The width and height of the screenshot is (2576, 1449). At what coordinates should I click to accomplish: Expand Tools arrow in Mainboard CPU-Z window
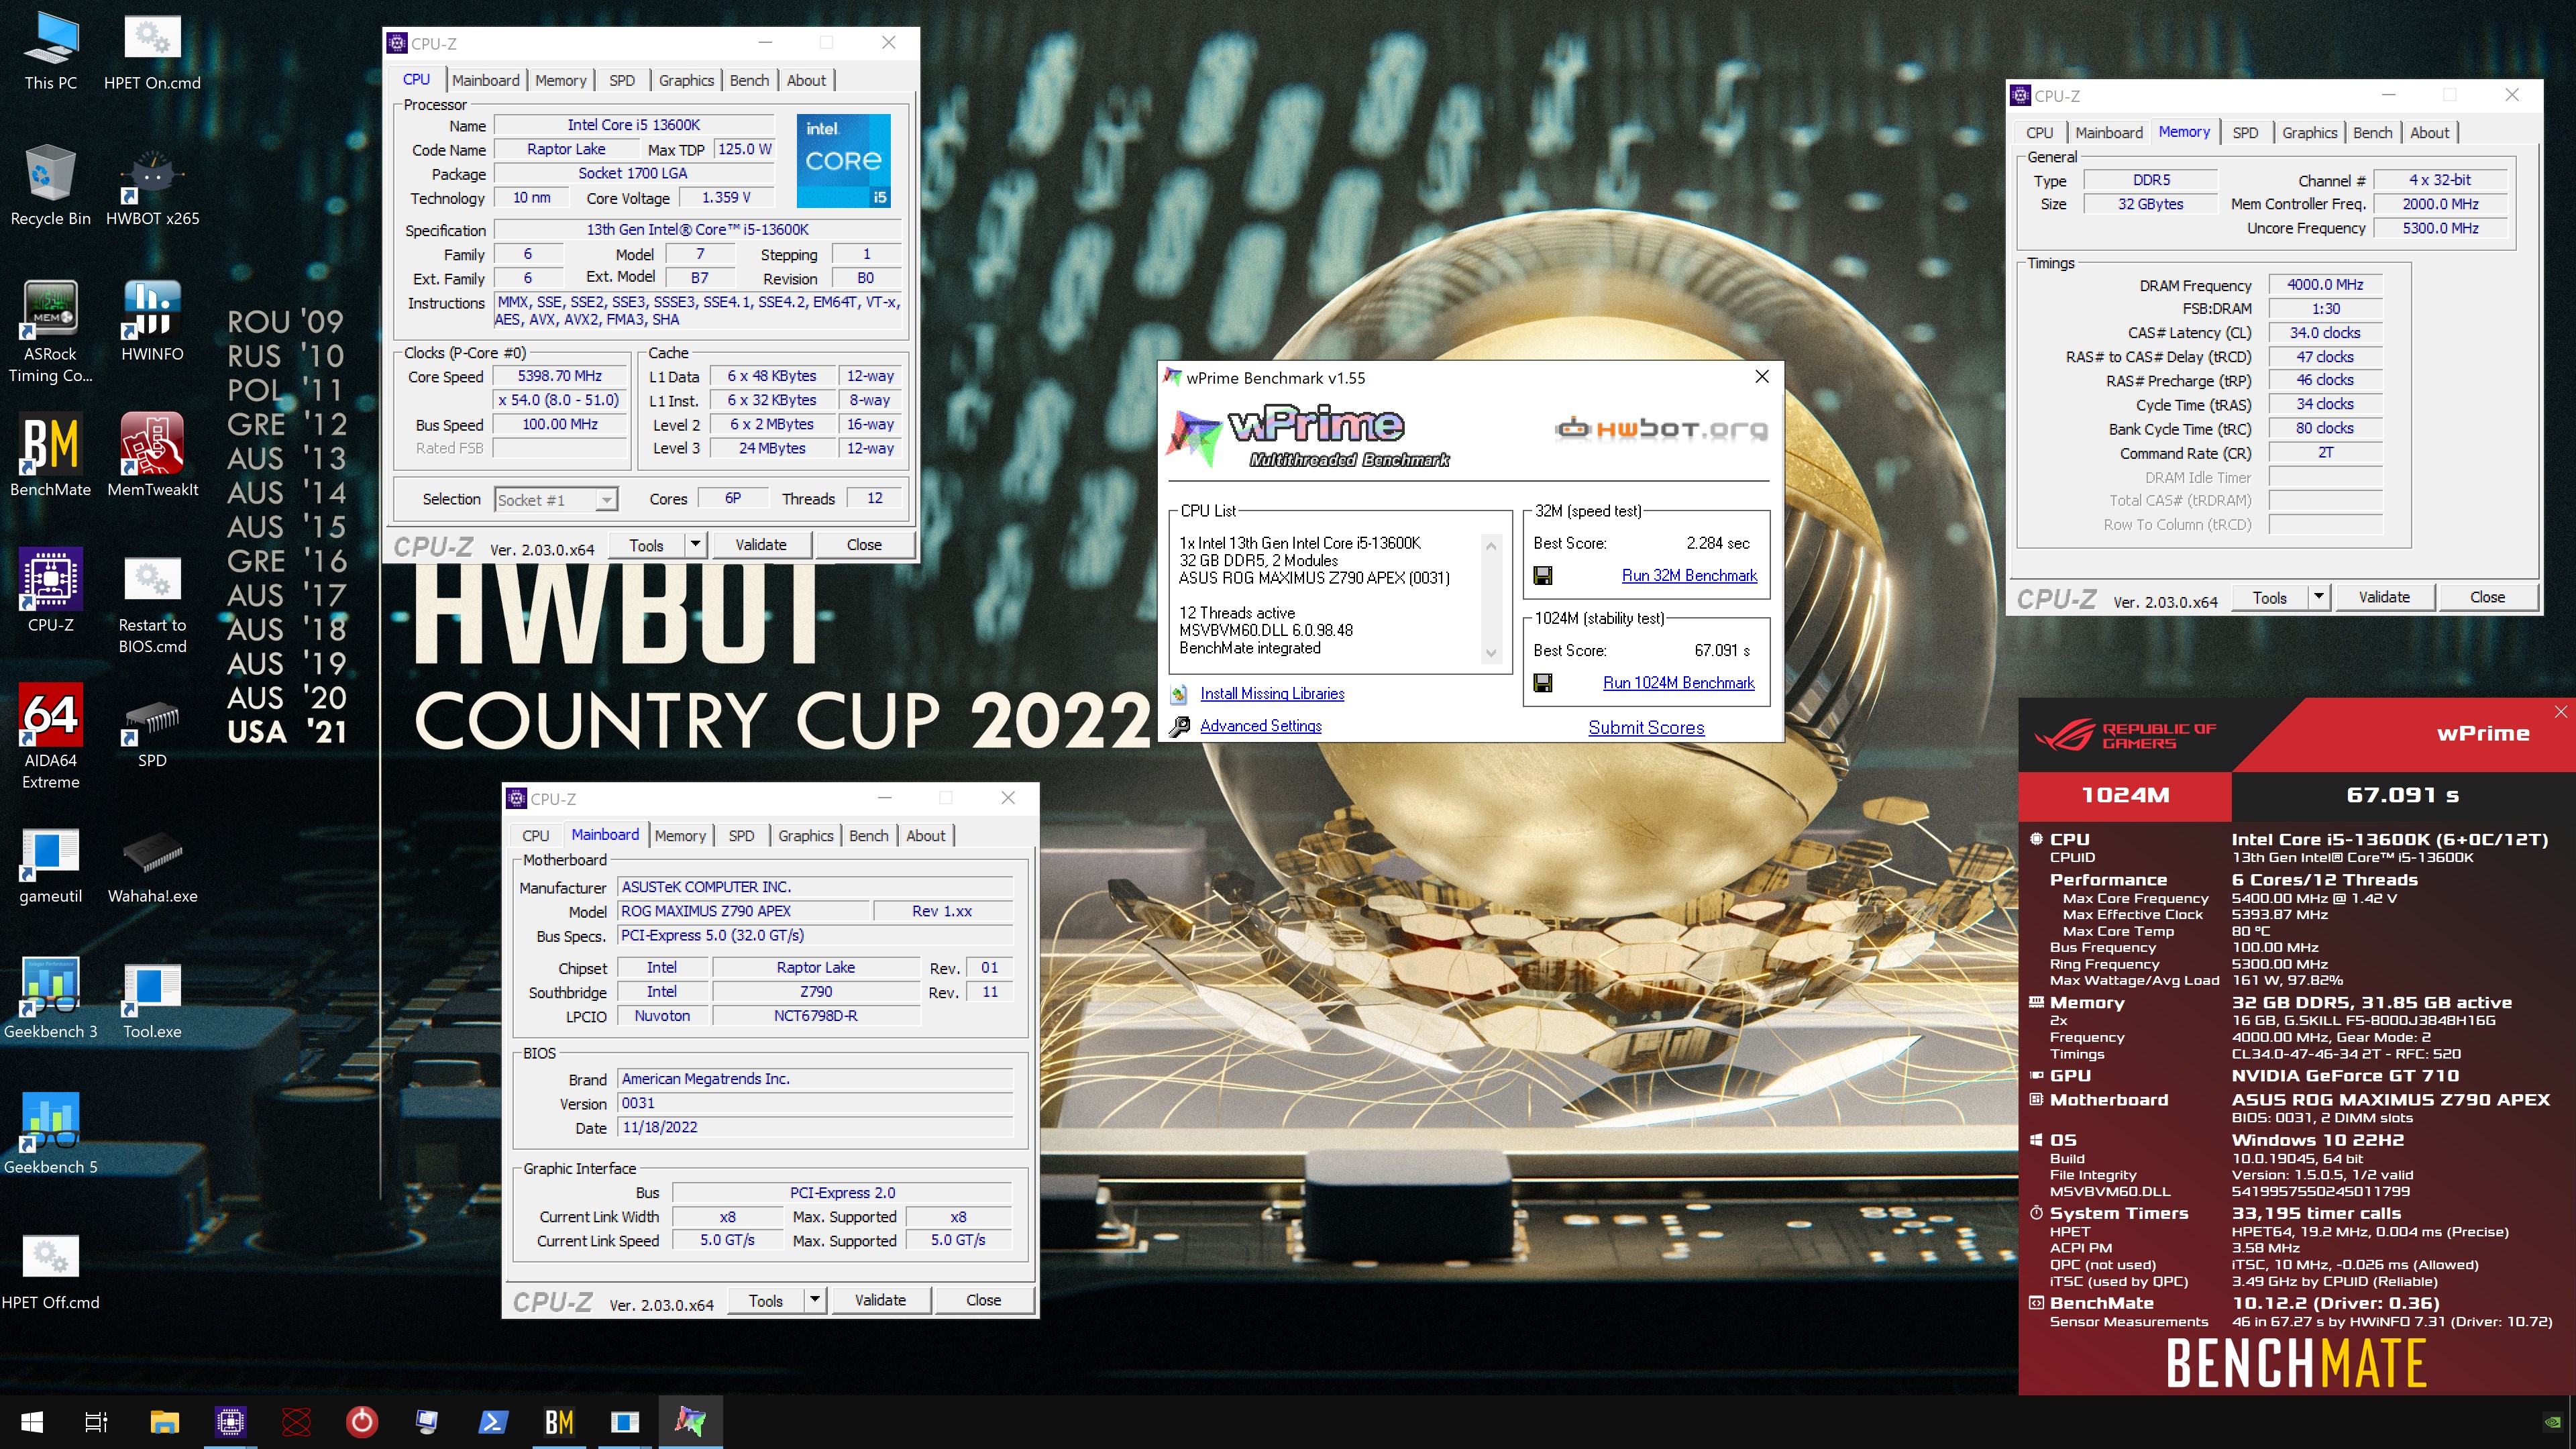click(x=815, y=1300)
